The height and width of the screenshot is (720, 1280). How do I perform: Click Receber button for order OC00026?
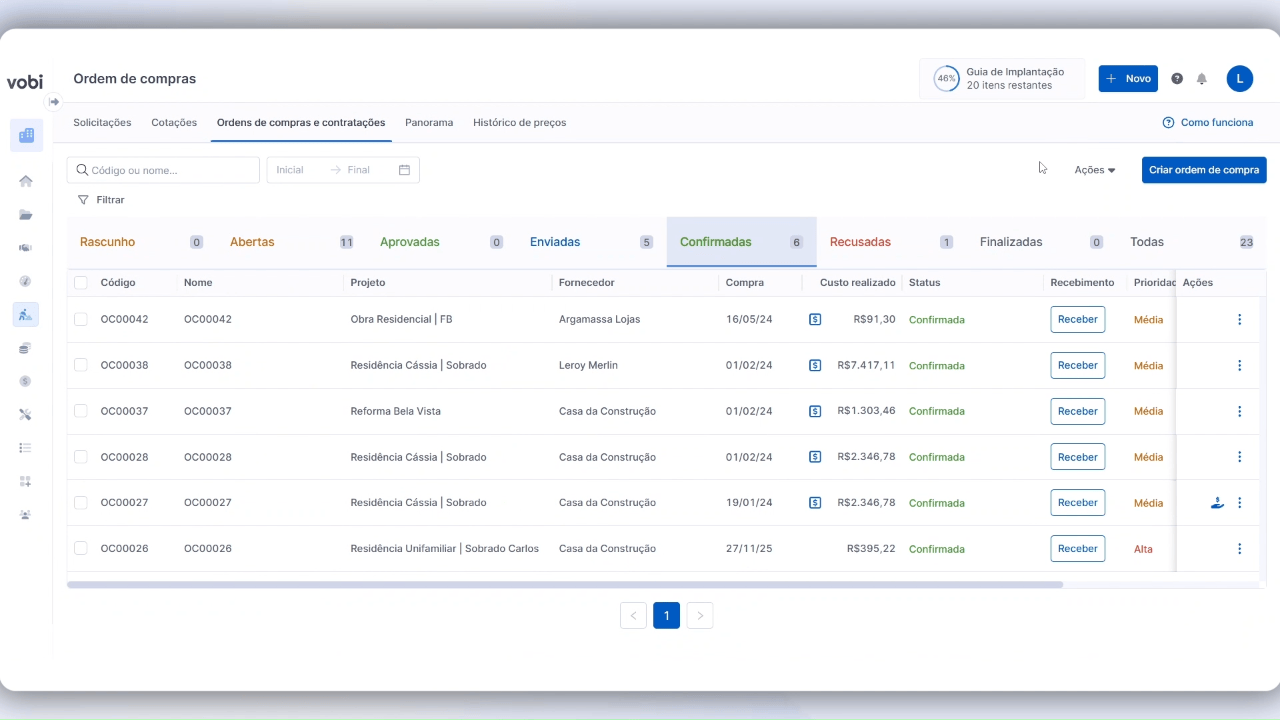click(1077, 549)
